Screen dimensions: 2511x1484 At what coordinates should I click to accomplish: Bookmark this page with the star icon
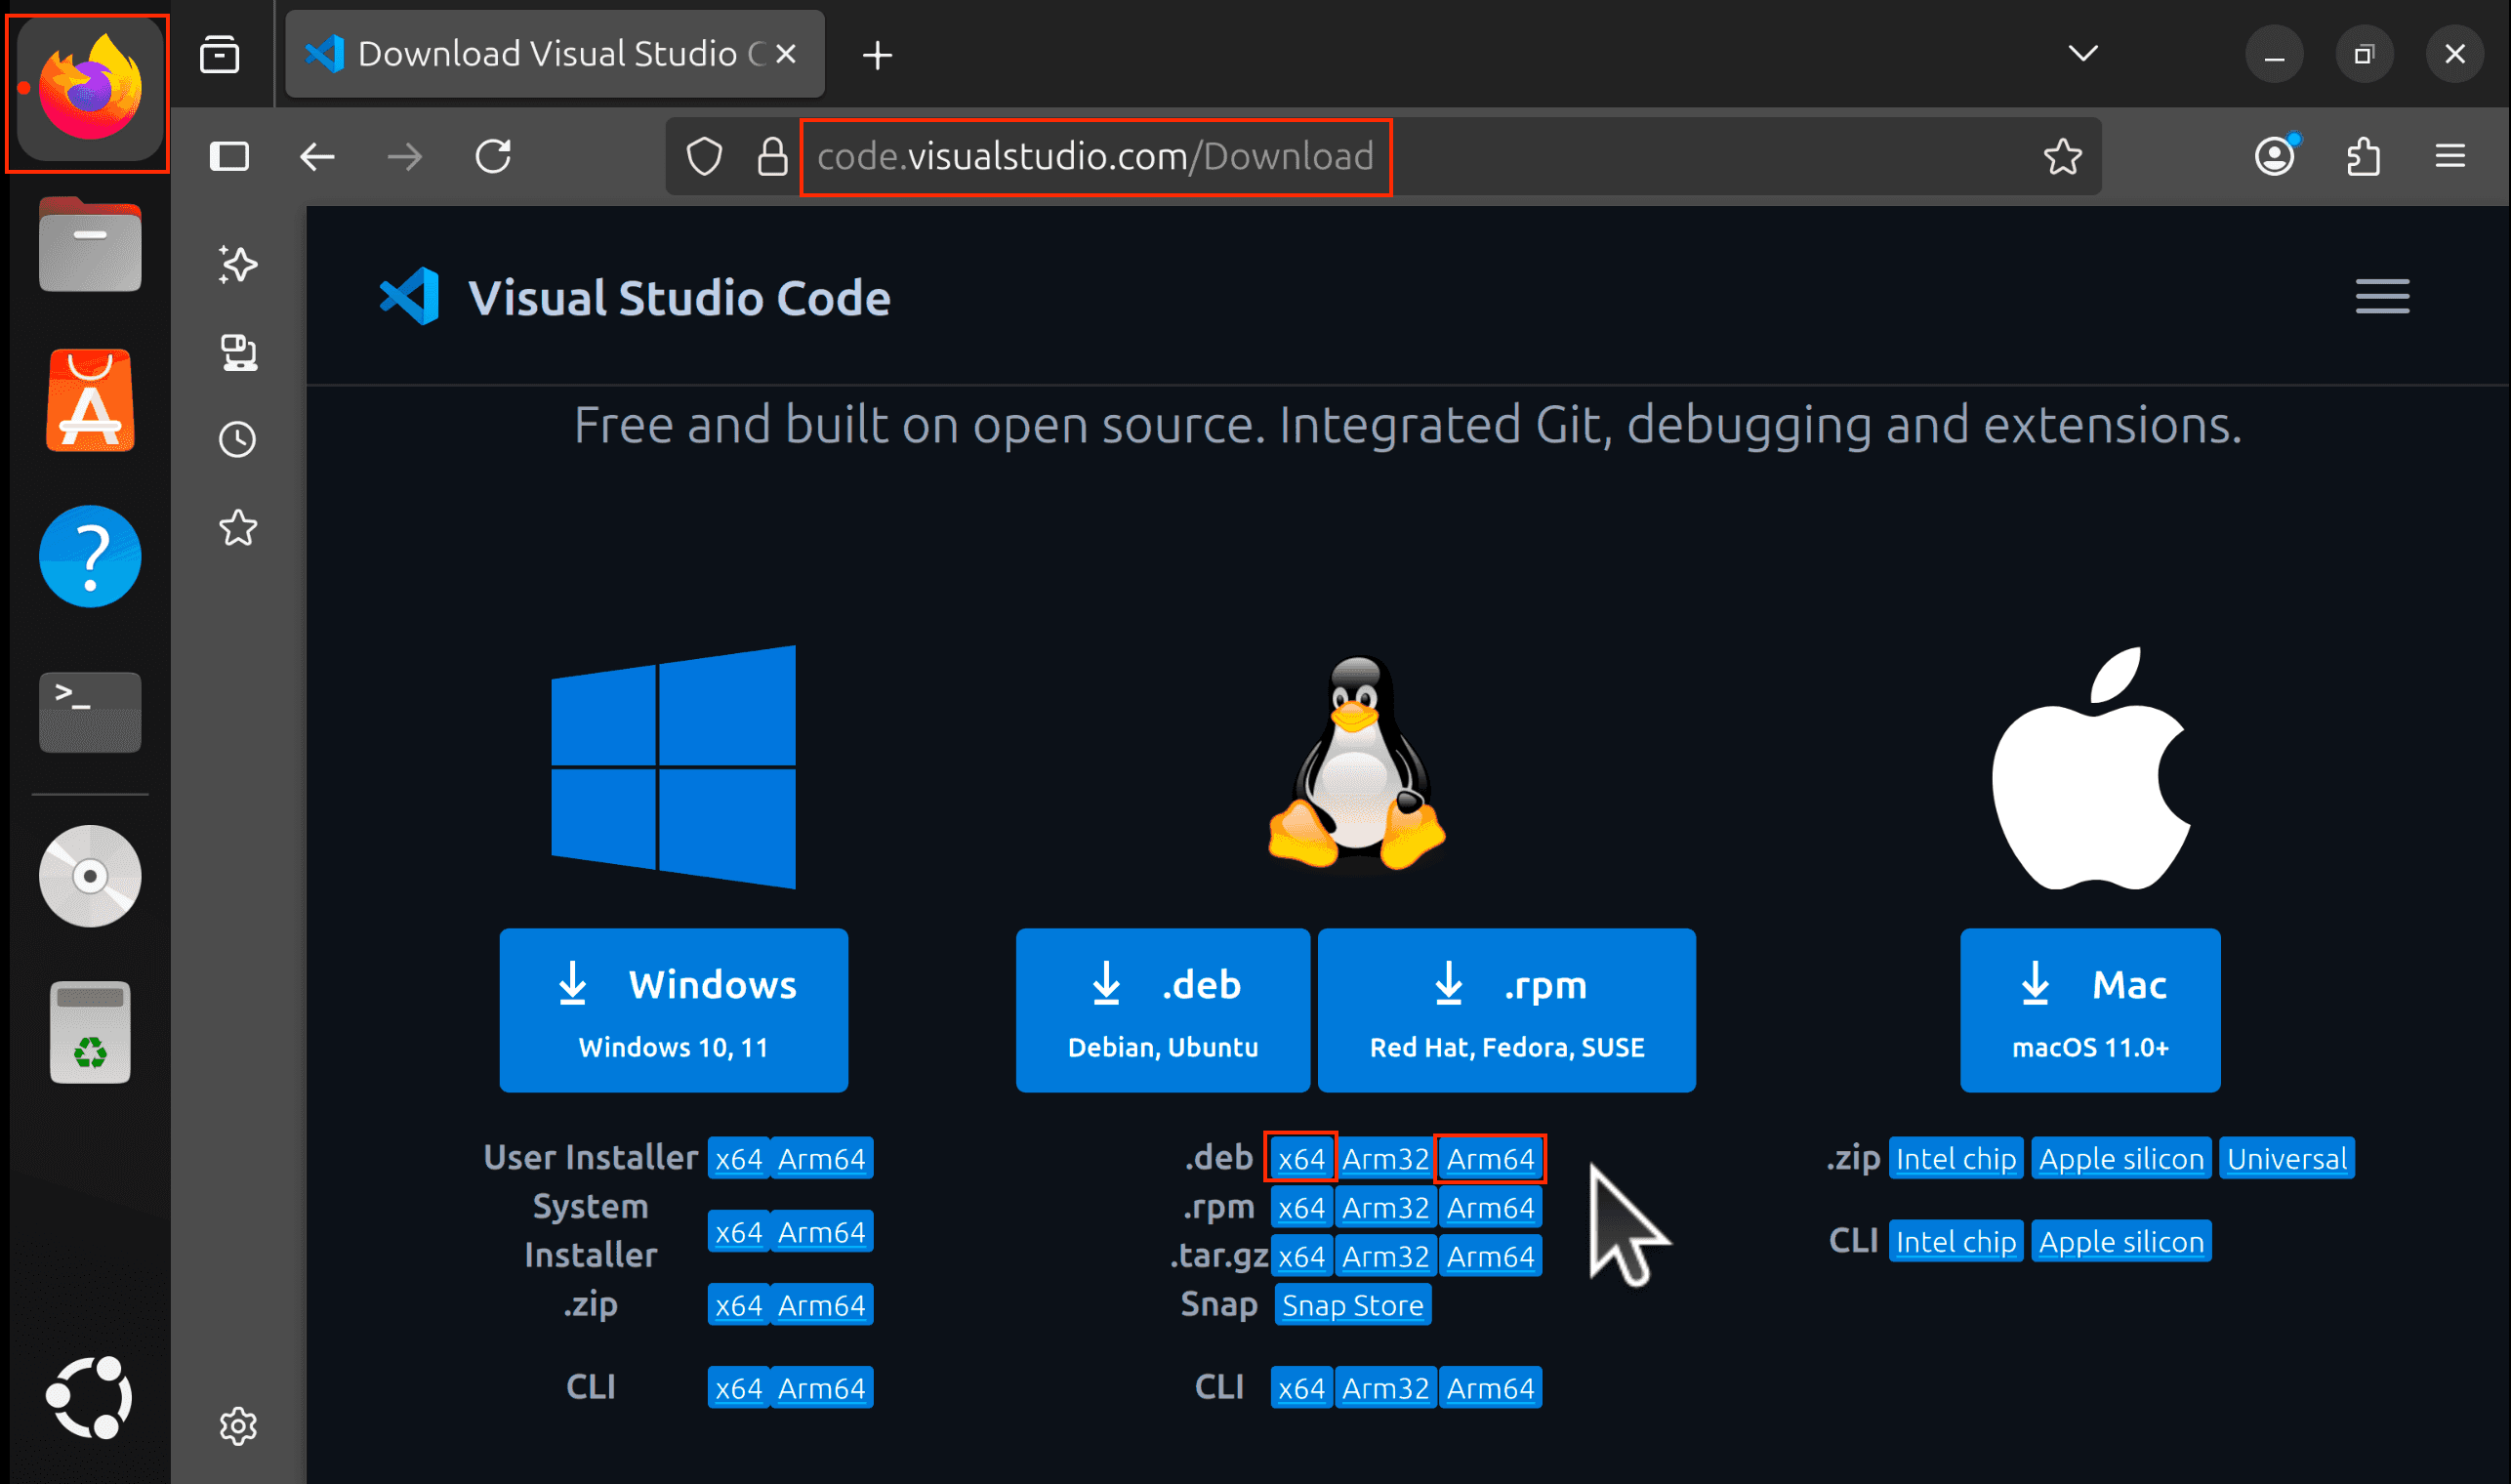pyautogui.click(x=2062, y=156)
